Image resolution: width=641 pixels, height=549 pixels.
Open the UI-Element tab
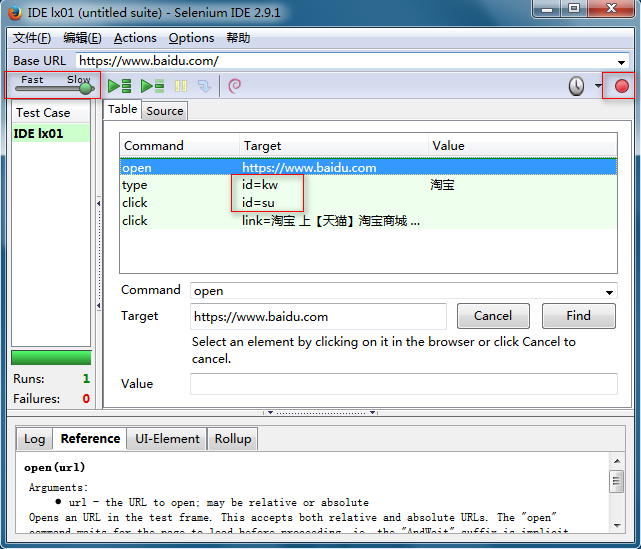tap(167, 439)
